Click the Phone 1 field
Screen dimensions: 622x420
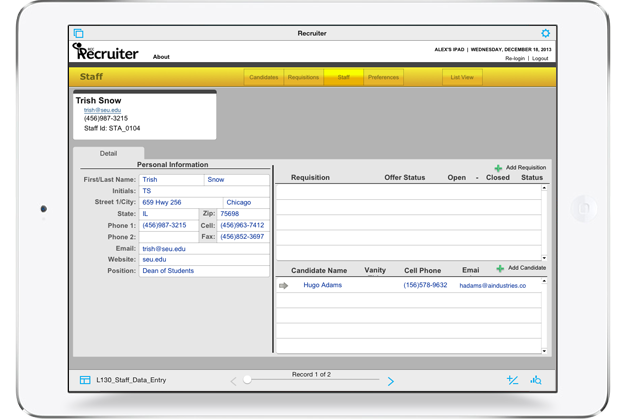click(169, 226)
